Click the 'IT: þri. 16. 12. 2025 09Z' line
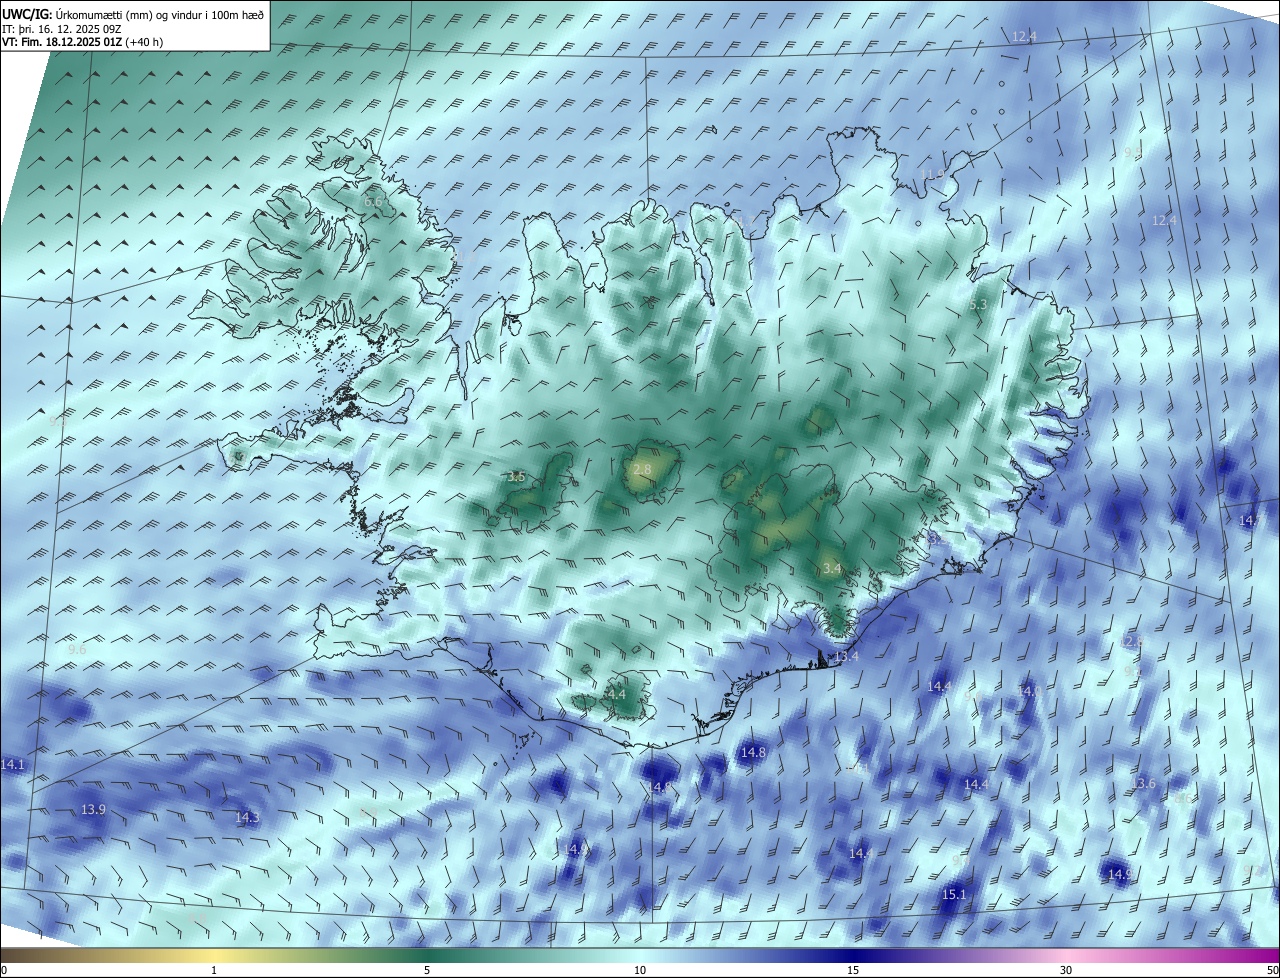Screen dimensions: 1280x978 tap(61, 28)
